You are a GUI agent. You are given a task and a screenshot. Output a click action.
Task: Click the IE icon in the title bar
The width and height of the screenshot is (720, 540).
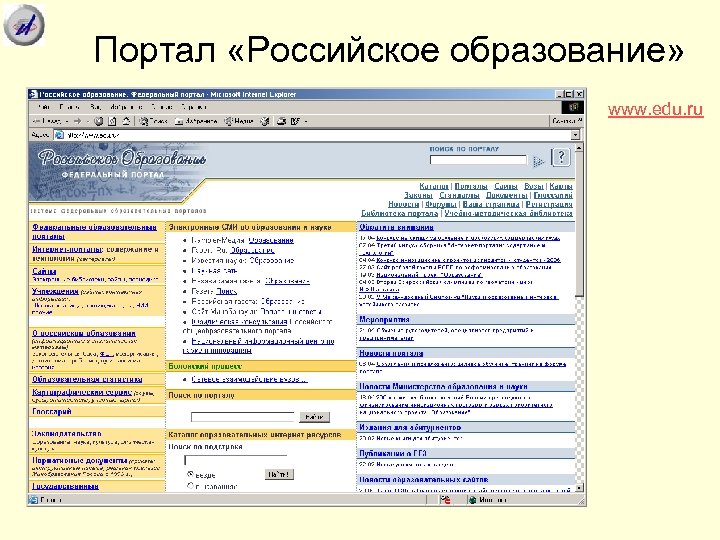(x=33, y=94)
